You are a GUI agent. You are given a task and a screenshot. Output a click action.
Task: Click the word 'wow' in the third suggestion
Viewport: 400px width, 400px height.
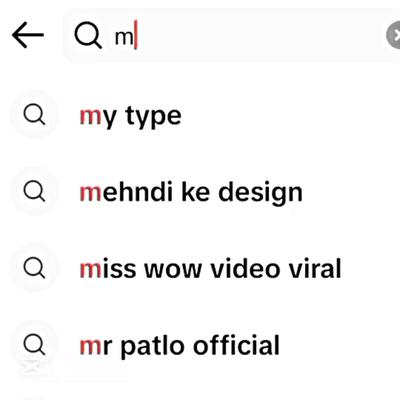point(173,271)
